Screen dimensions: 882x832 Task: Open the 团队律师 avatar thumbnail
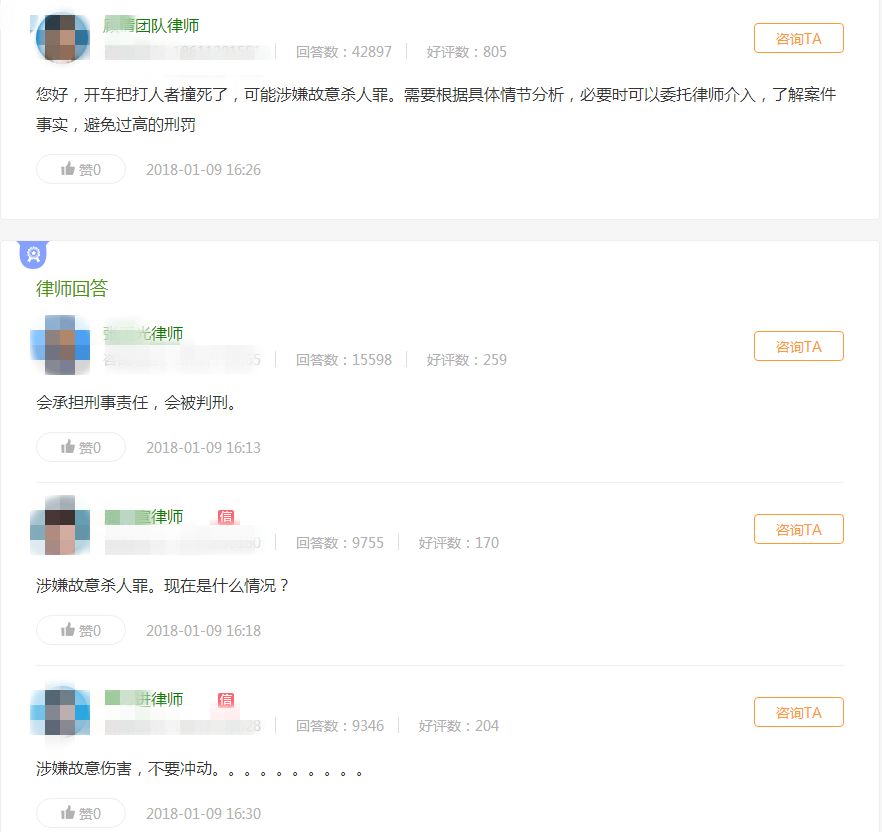(x=62, y=38)
